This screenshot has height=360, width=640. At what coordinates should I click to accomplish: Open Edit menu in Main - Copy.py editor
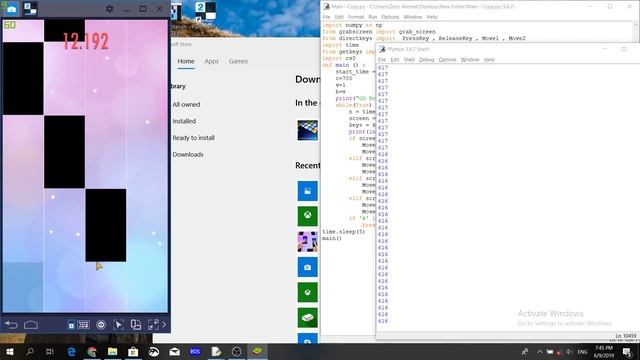(x=339, y=17)
